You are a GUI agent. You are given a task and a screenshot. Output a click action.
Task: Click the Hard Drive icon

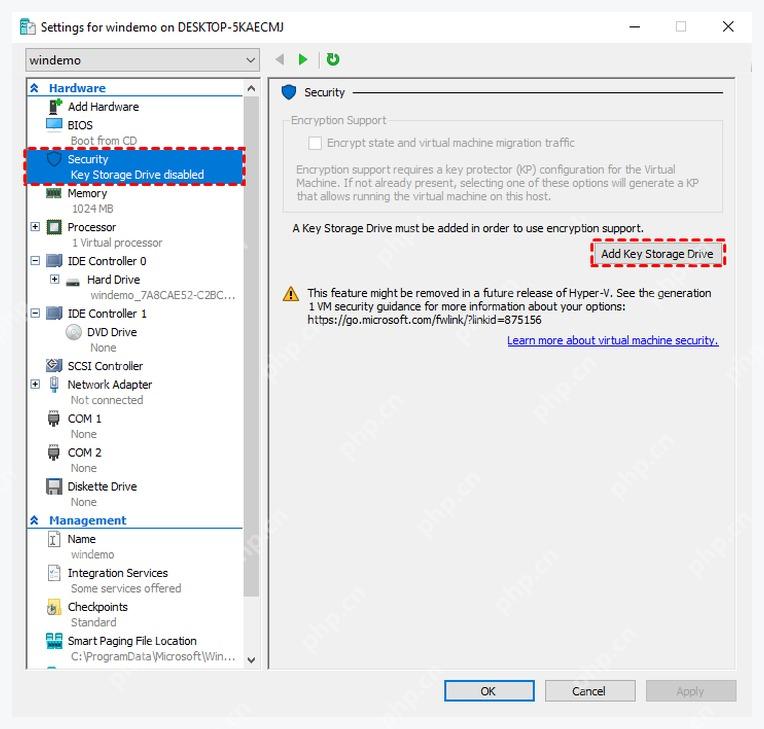coord(73,282)
